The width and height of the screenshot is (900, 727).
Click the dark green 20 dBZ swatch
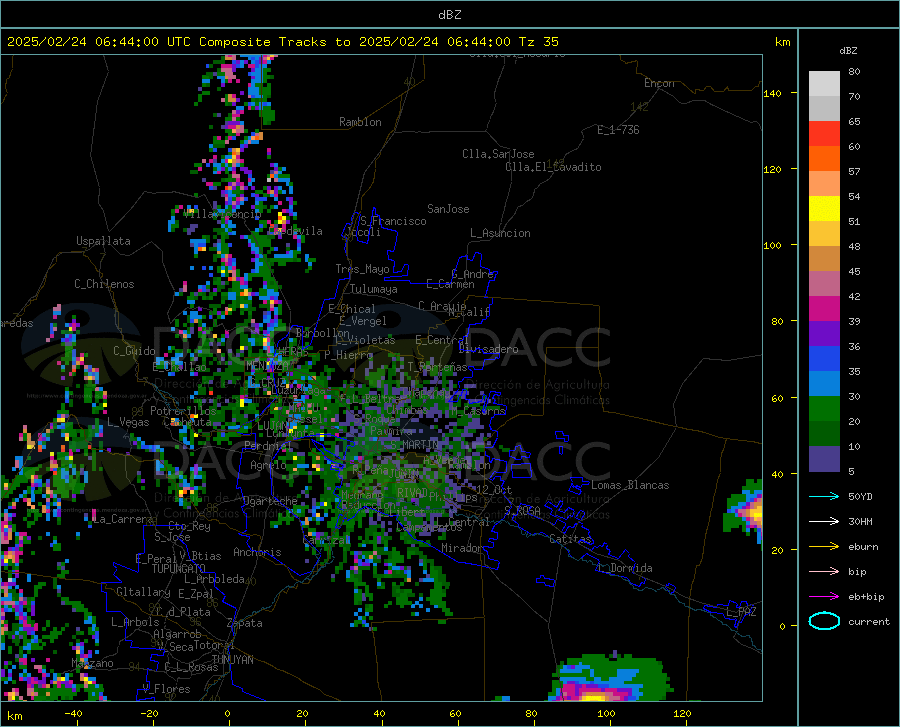pyautogui.click(x=824, y=434)
